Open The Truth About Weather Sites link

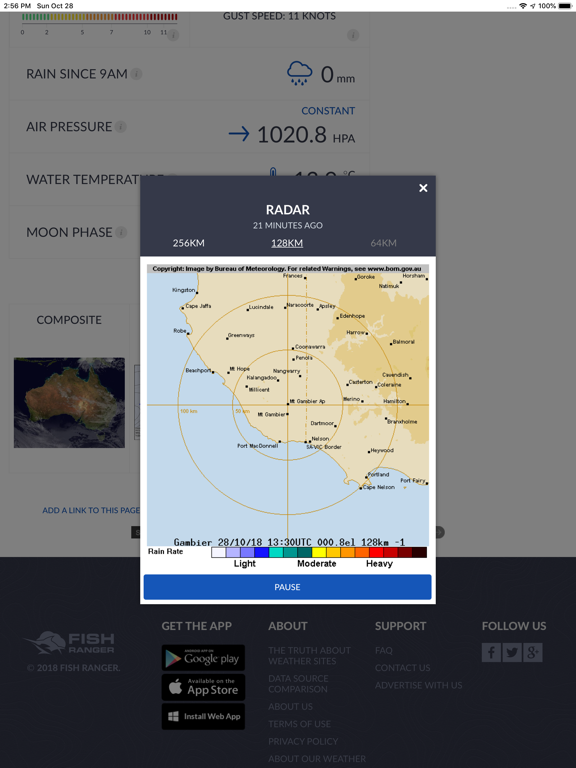pos(310,655)
